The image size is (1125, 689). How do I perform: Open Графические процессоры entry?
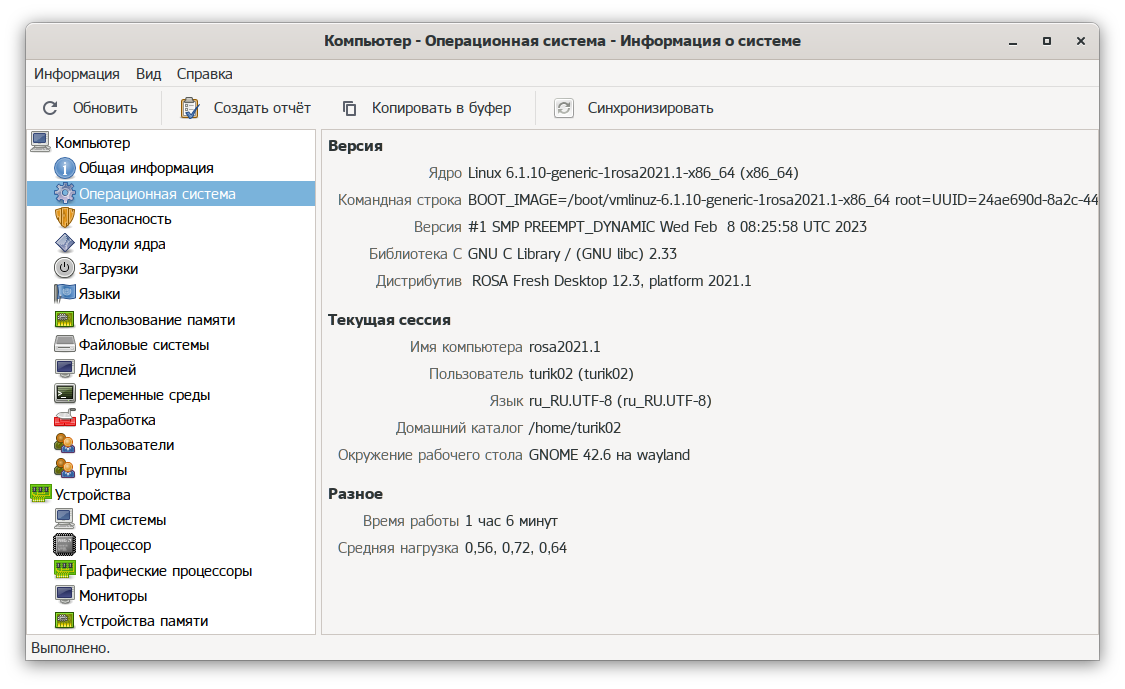point(165,571)
